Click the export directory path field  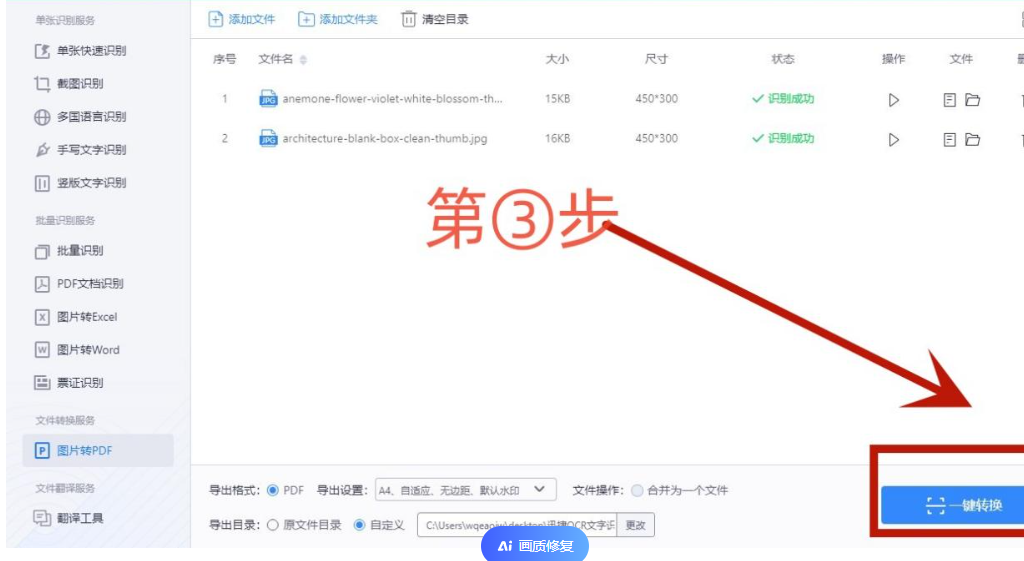[517, 525]
